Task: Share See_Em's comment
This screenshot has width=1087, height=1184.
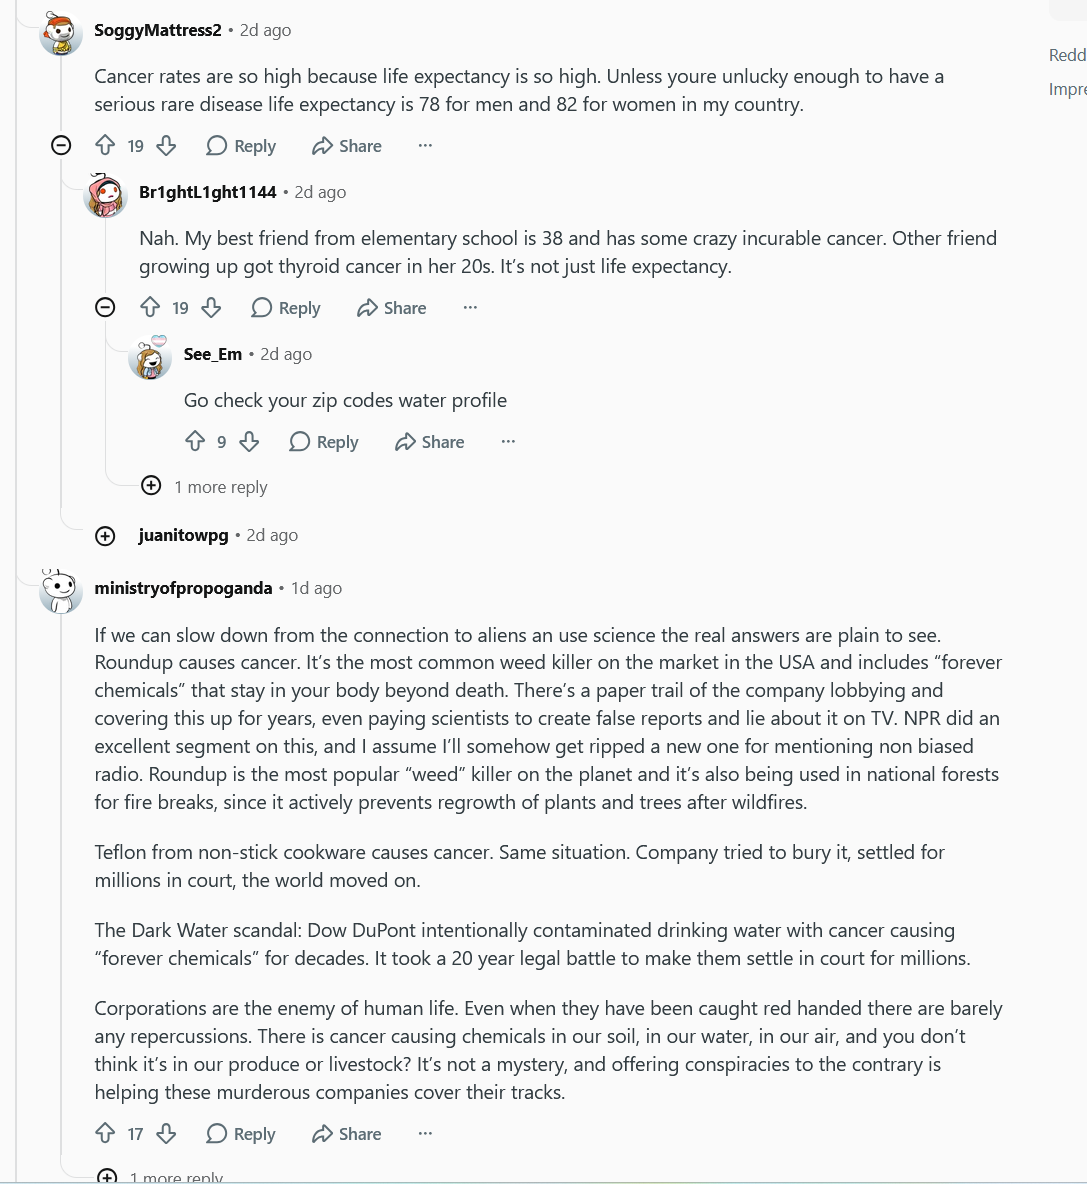Action: point(430,442)
